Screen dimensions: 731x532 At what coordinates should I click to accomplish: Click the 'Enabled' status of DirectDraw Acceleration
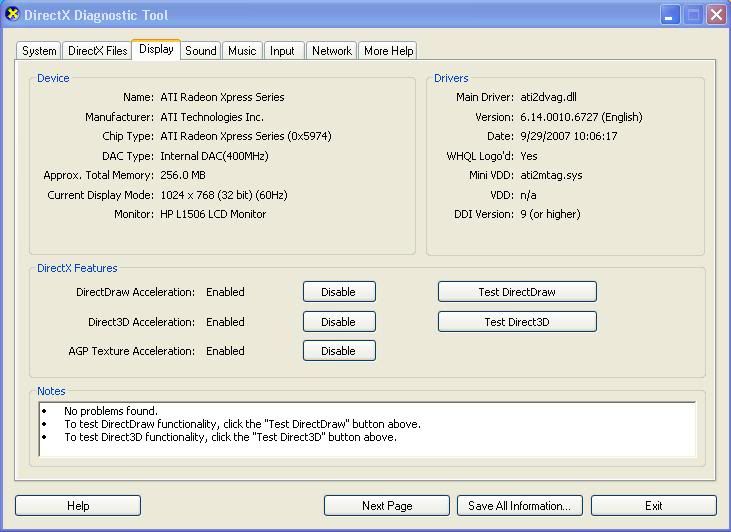coord(225,292)
